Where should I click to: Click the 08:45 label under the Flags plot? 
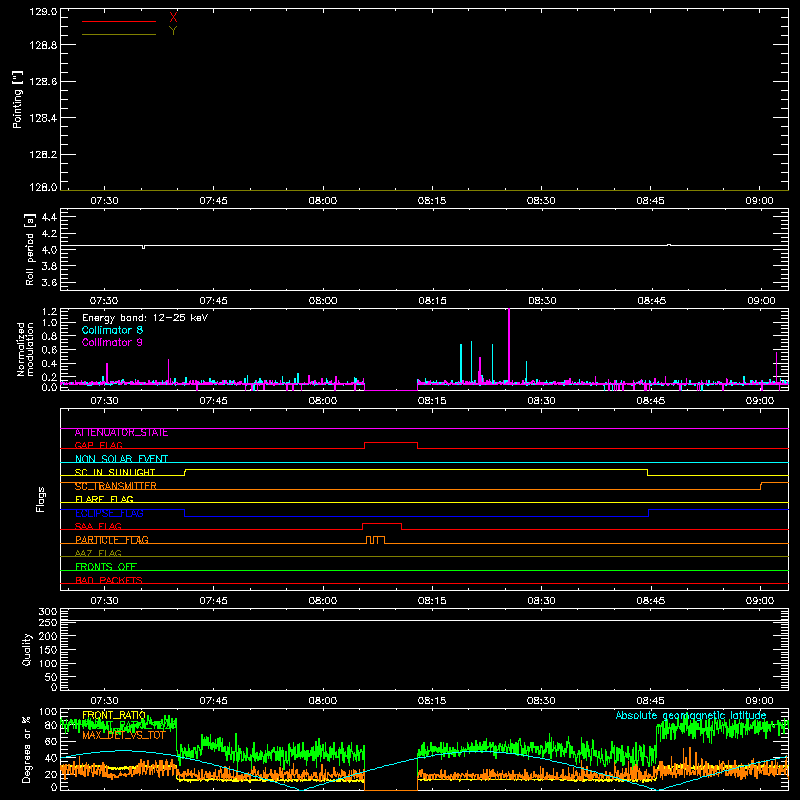(x=651, y=601)
